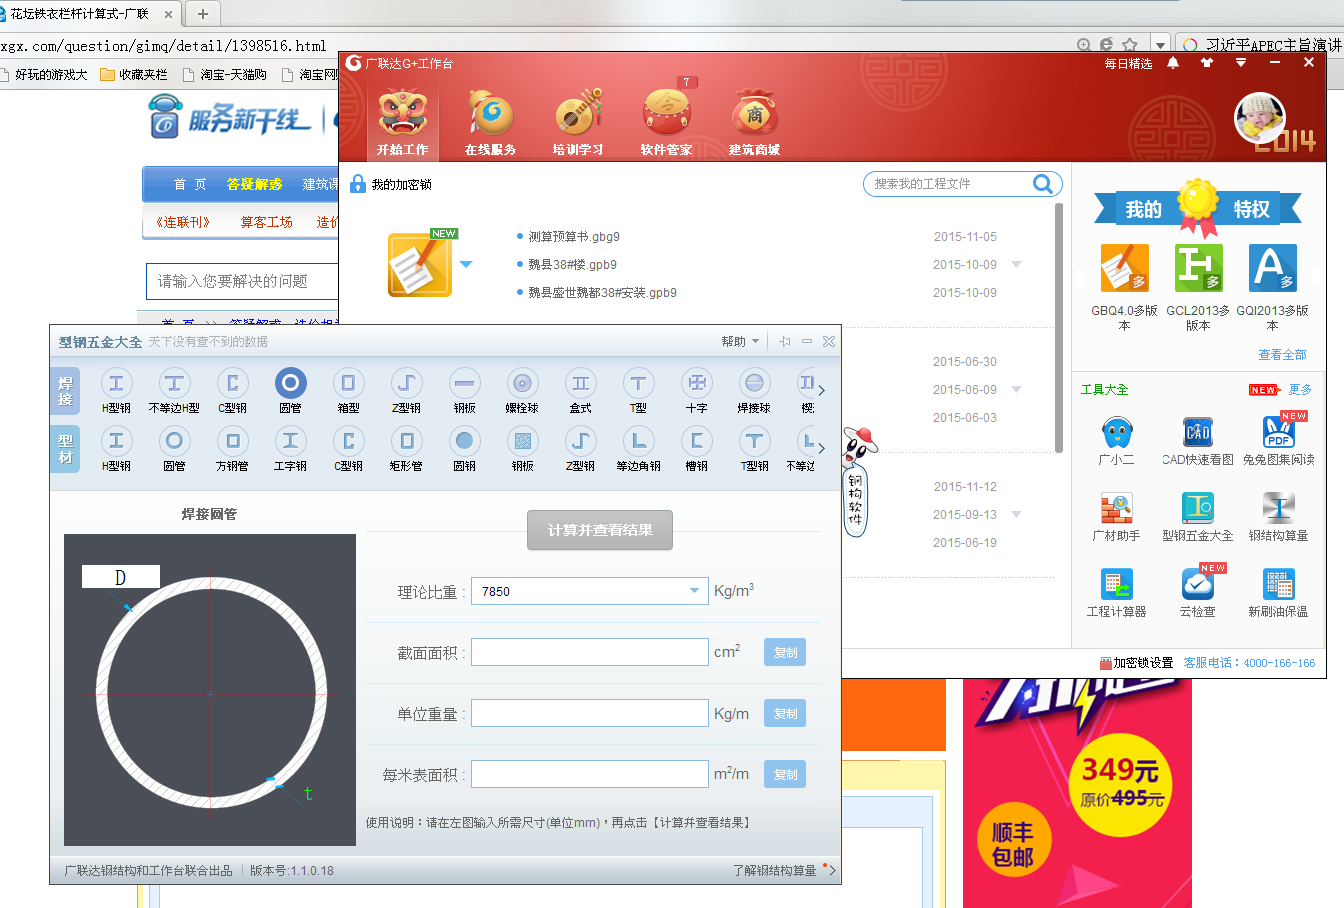Screen dimensions: 1344x908
Task: Click the 查看全部 link
Action: (1282, 355)
